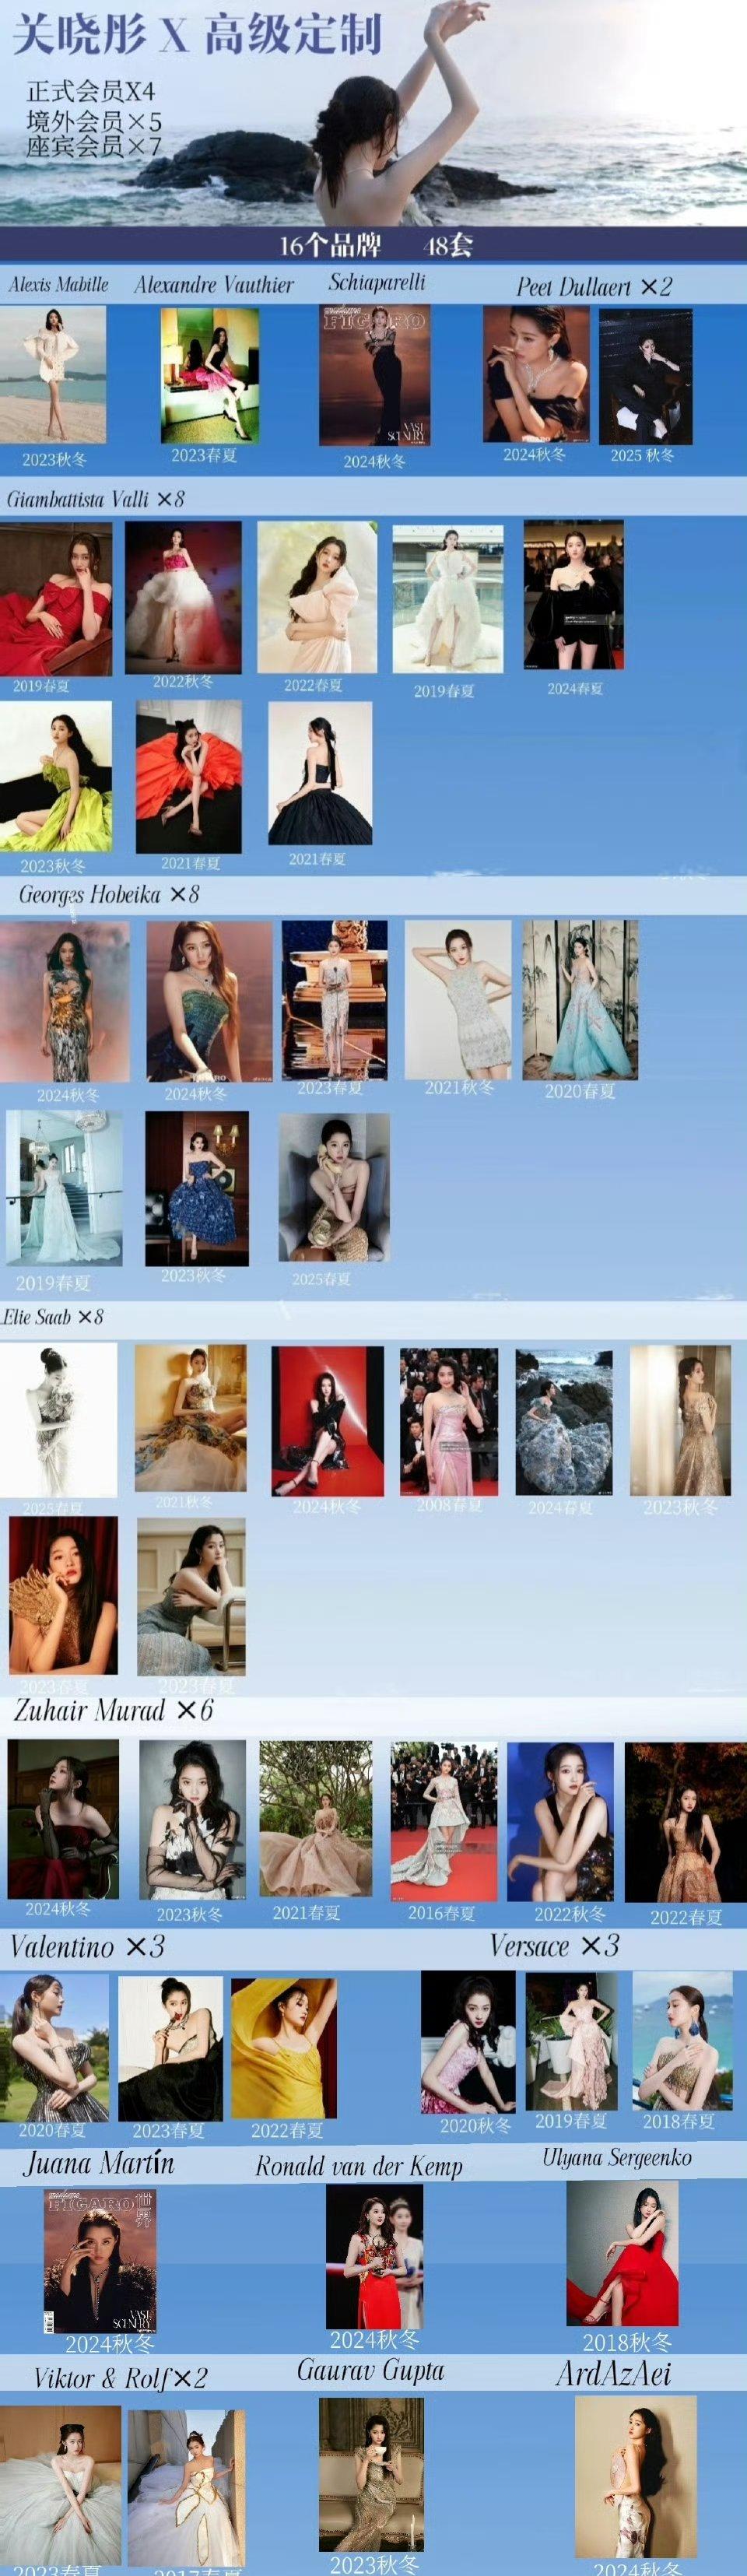Click the "Gaurav Gupta" brand heading
The height and width of the screenshot is (2576, 747).
click(x=370, y=2371)
